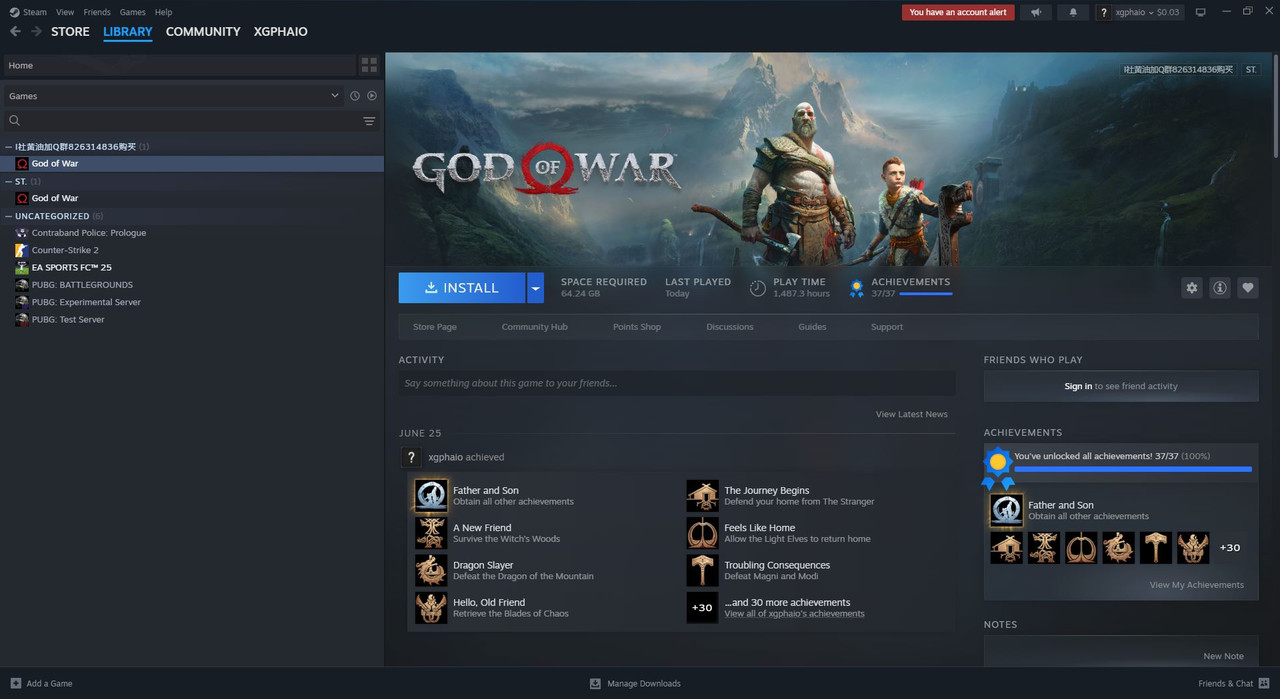Viewport: 1280px width, 699px height.
Task: Switch to grid collections view icon
Action: click(369, 65)
